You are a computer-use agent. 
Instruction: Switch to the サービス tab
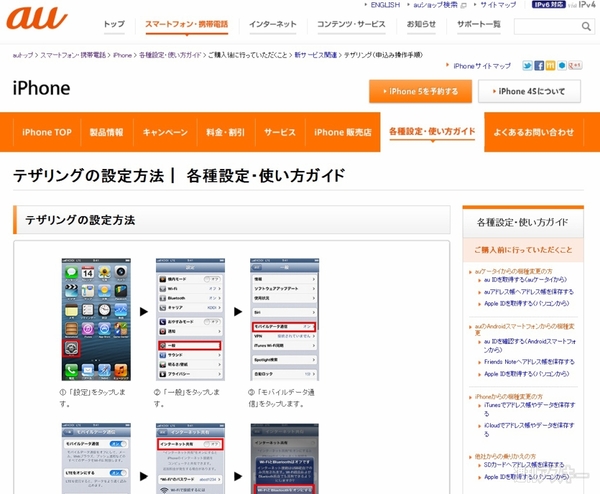(280, 132)
